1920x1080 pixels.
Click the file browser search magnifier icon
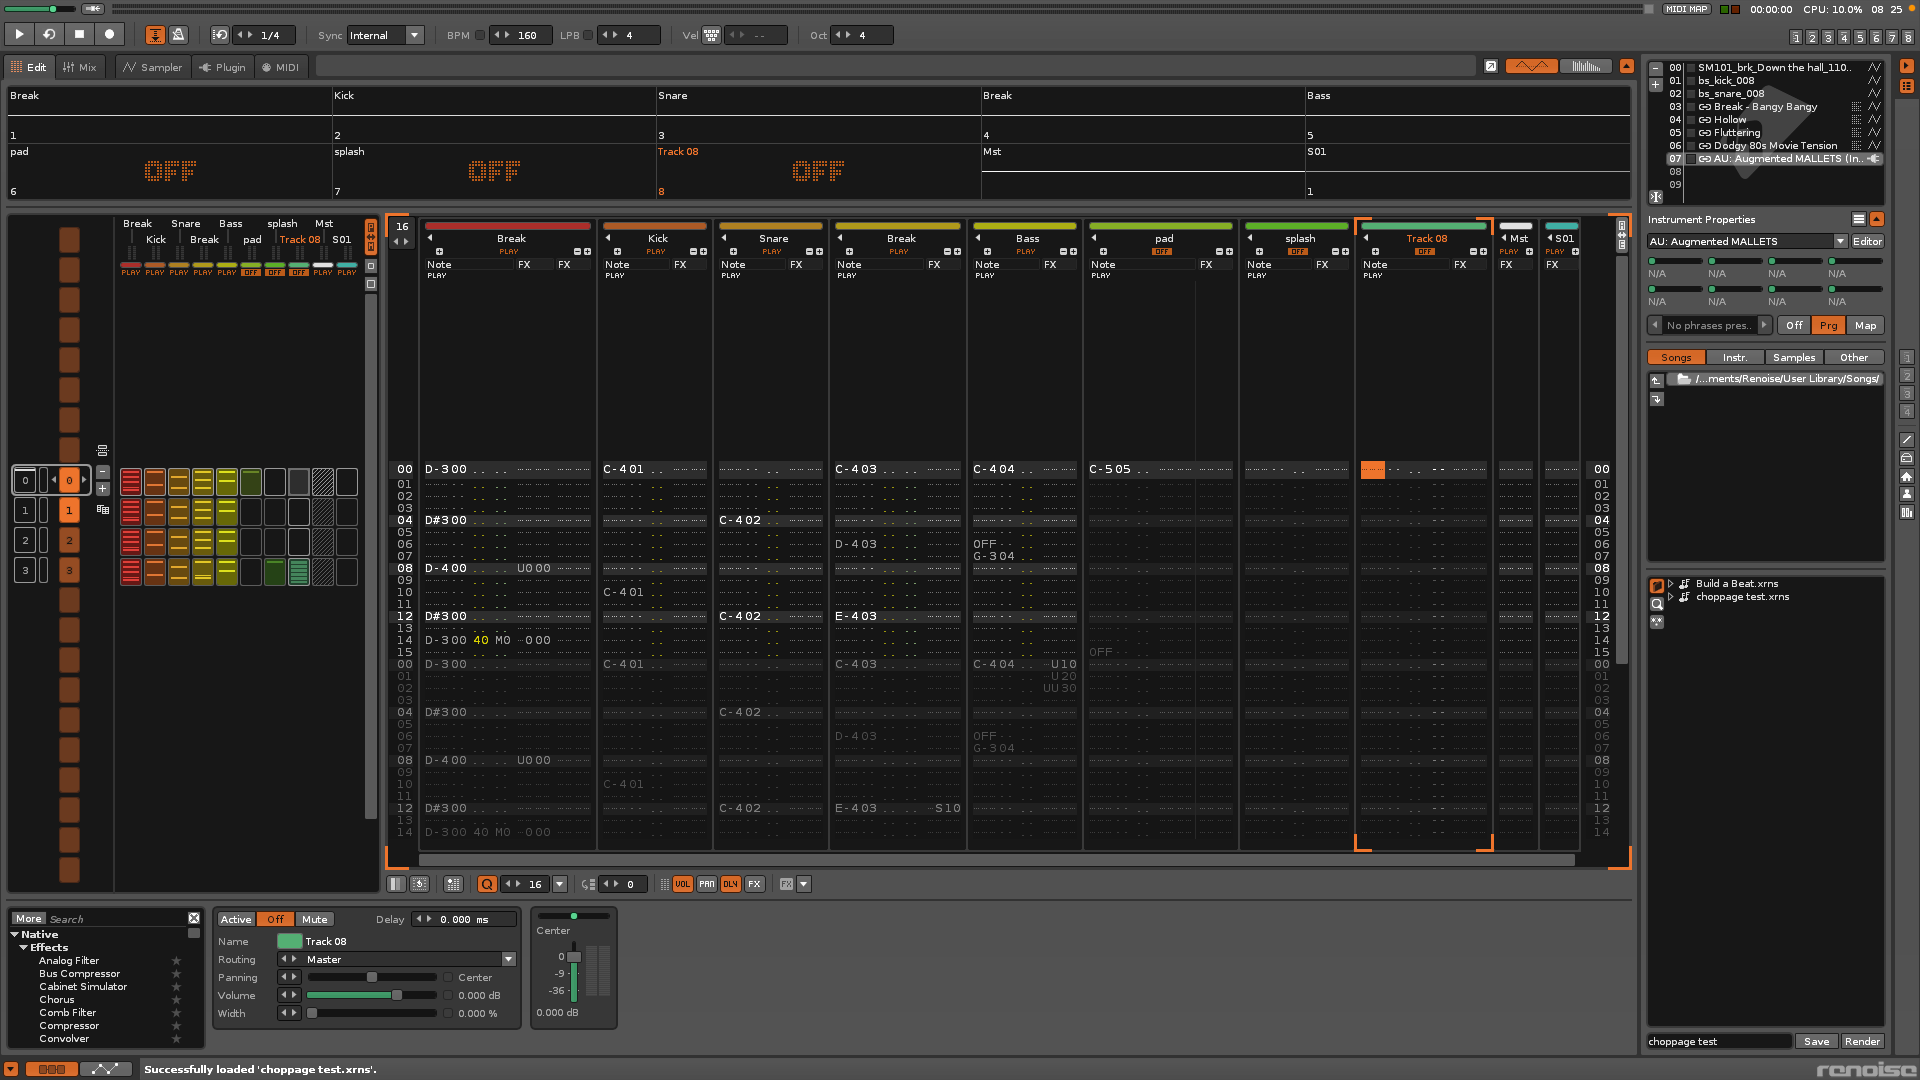point(1656,604)
